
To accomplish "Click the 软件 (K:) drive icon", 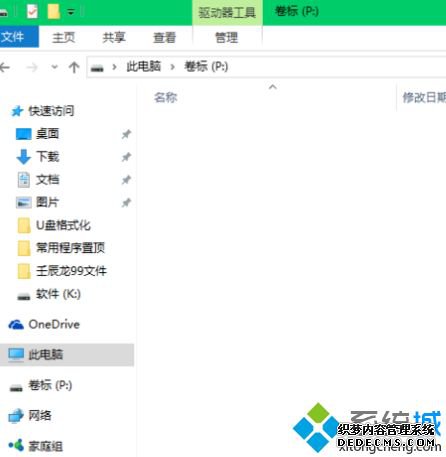I will (24, 296).
